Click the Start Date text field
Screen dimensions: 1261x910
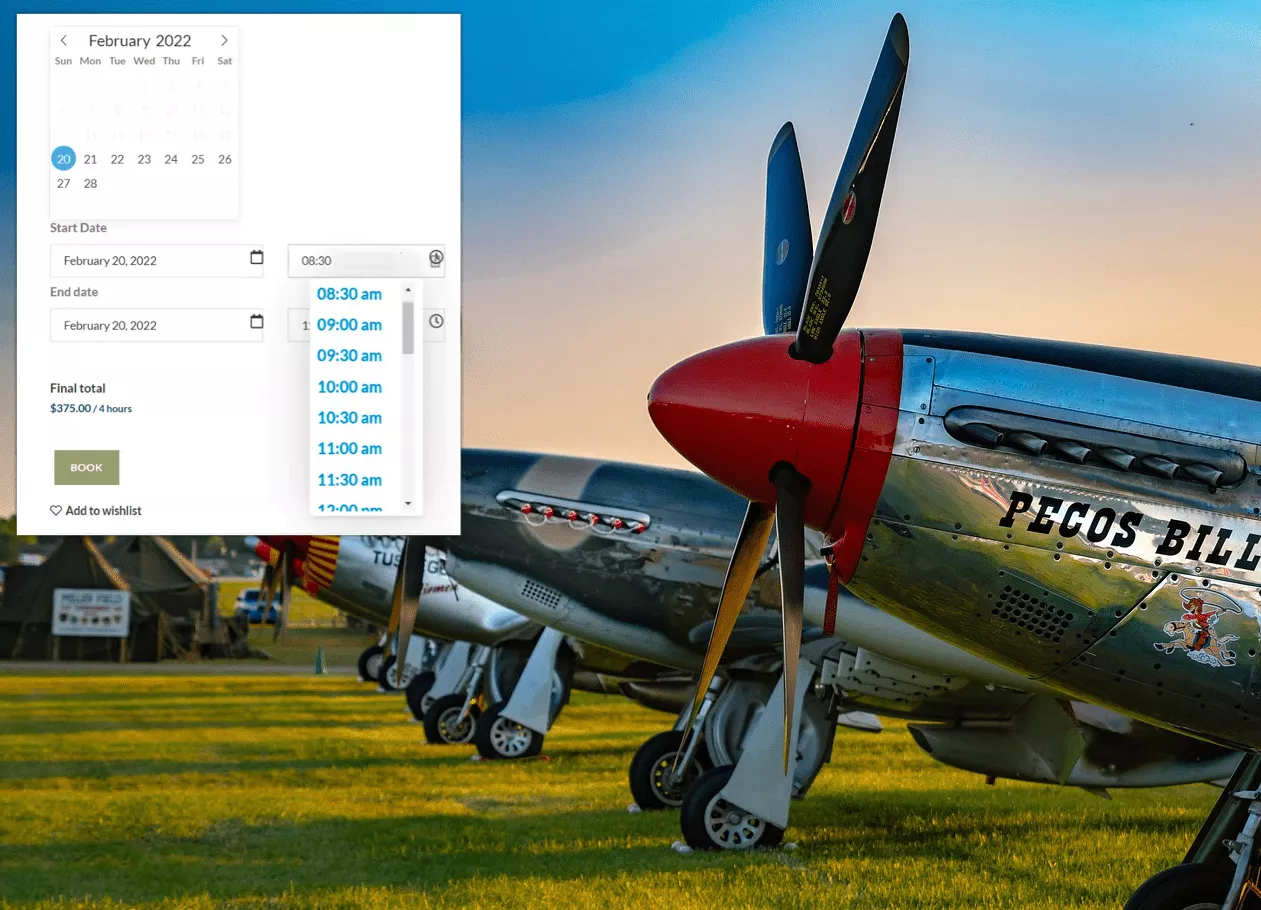(x=150, y=260)
